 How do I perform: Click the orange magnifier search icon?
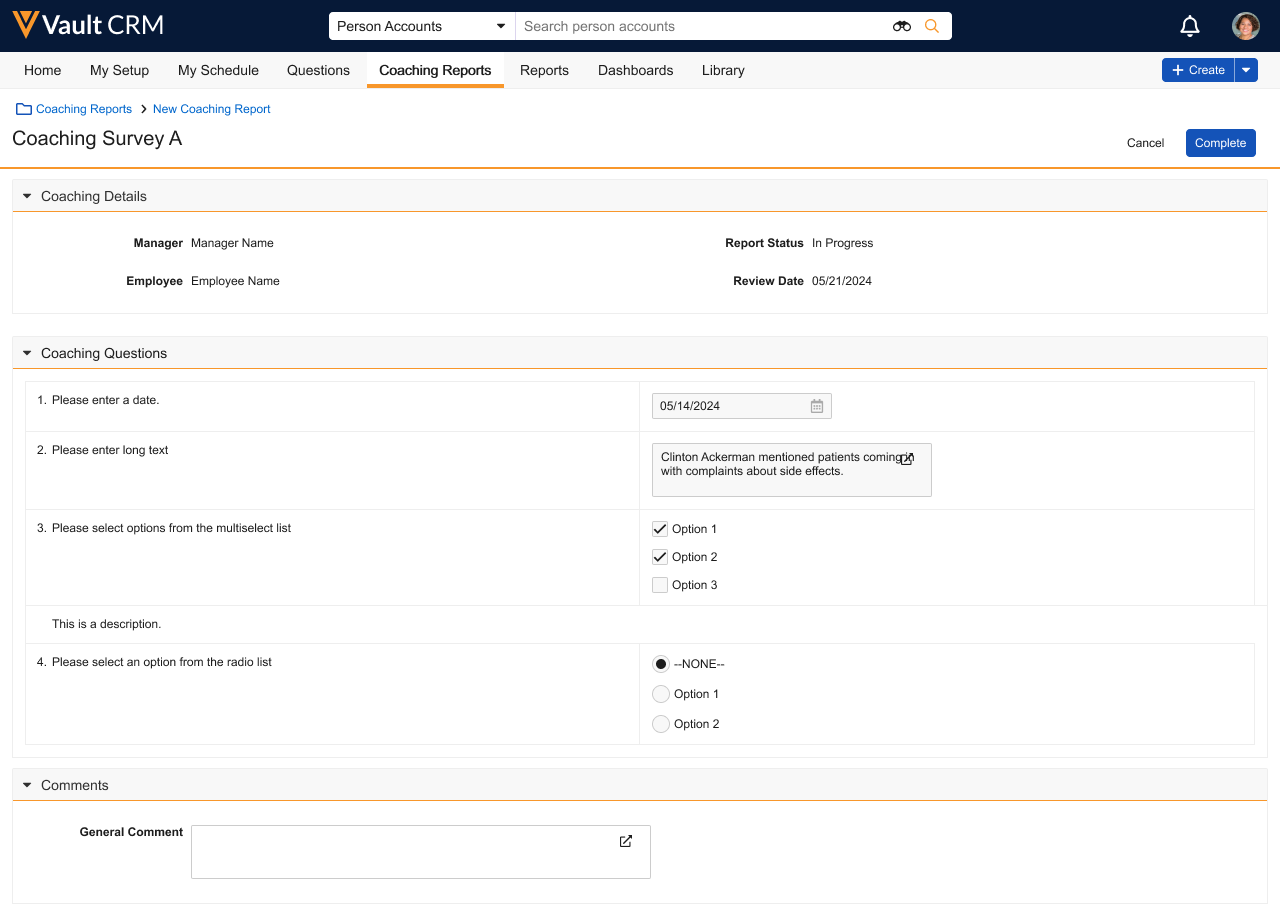tap(932, 26)
